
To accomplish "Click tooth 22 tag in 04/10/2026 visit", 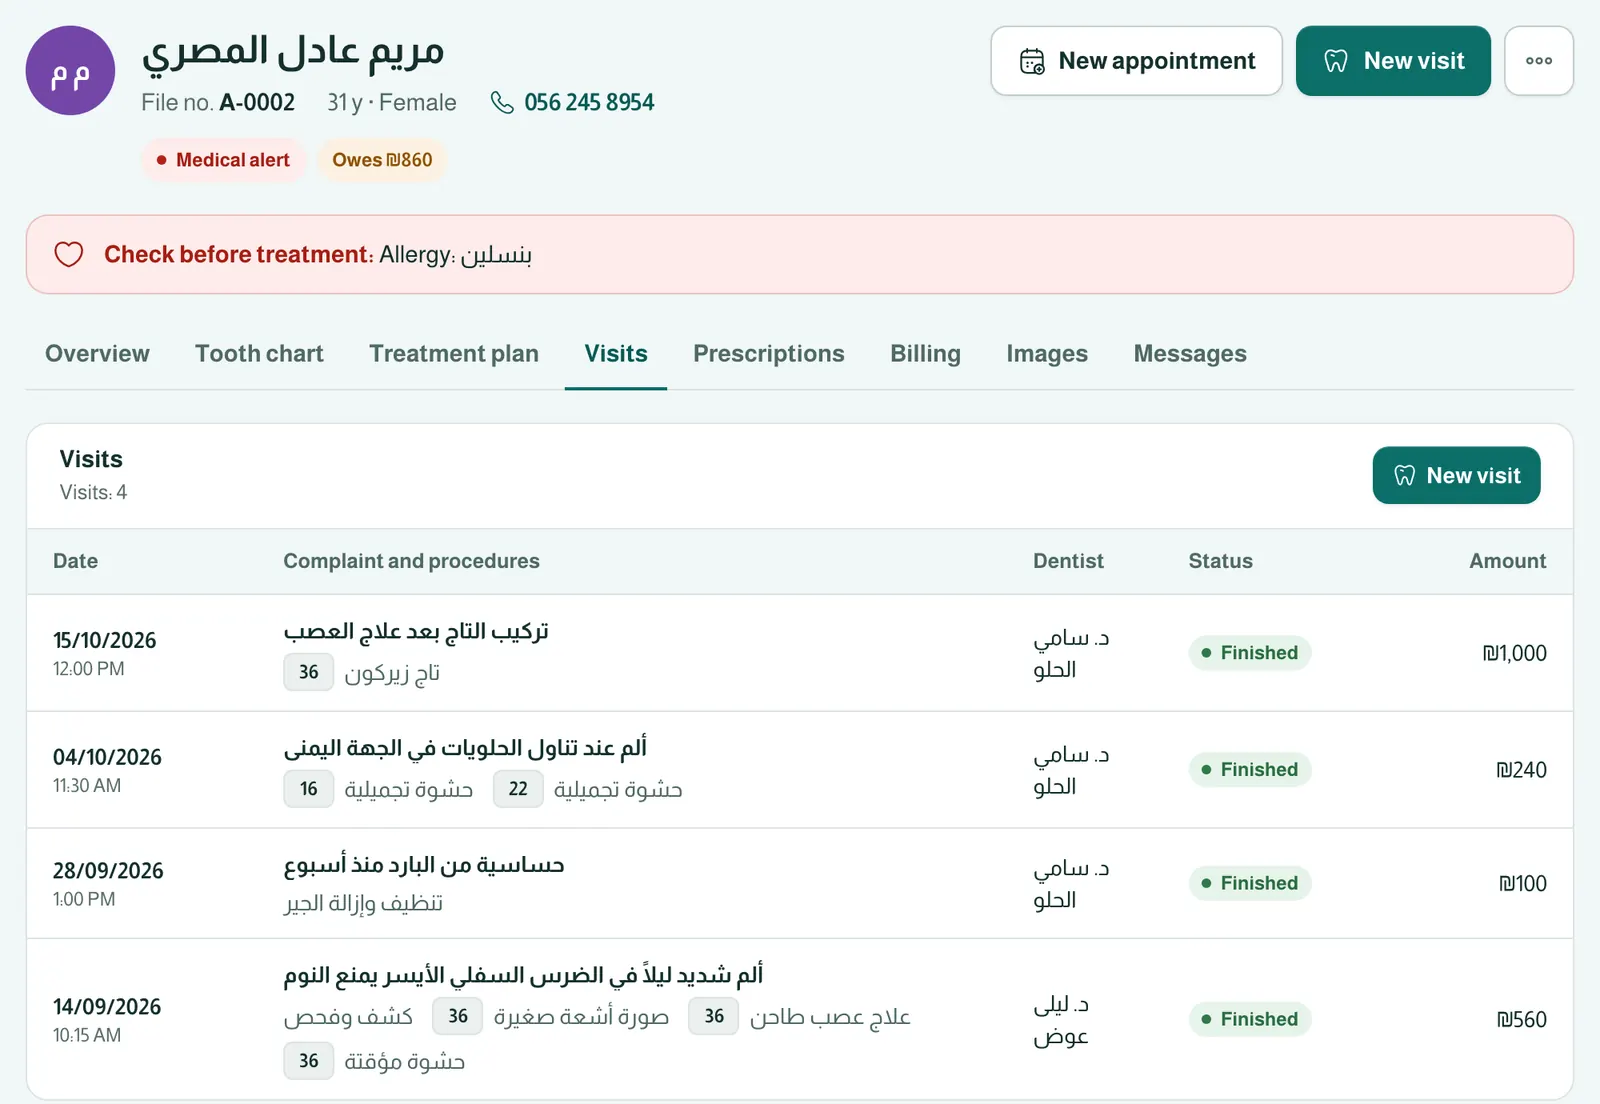I will [518, 789].
